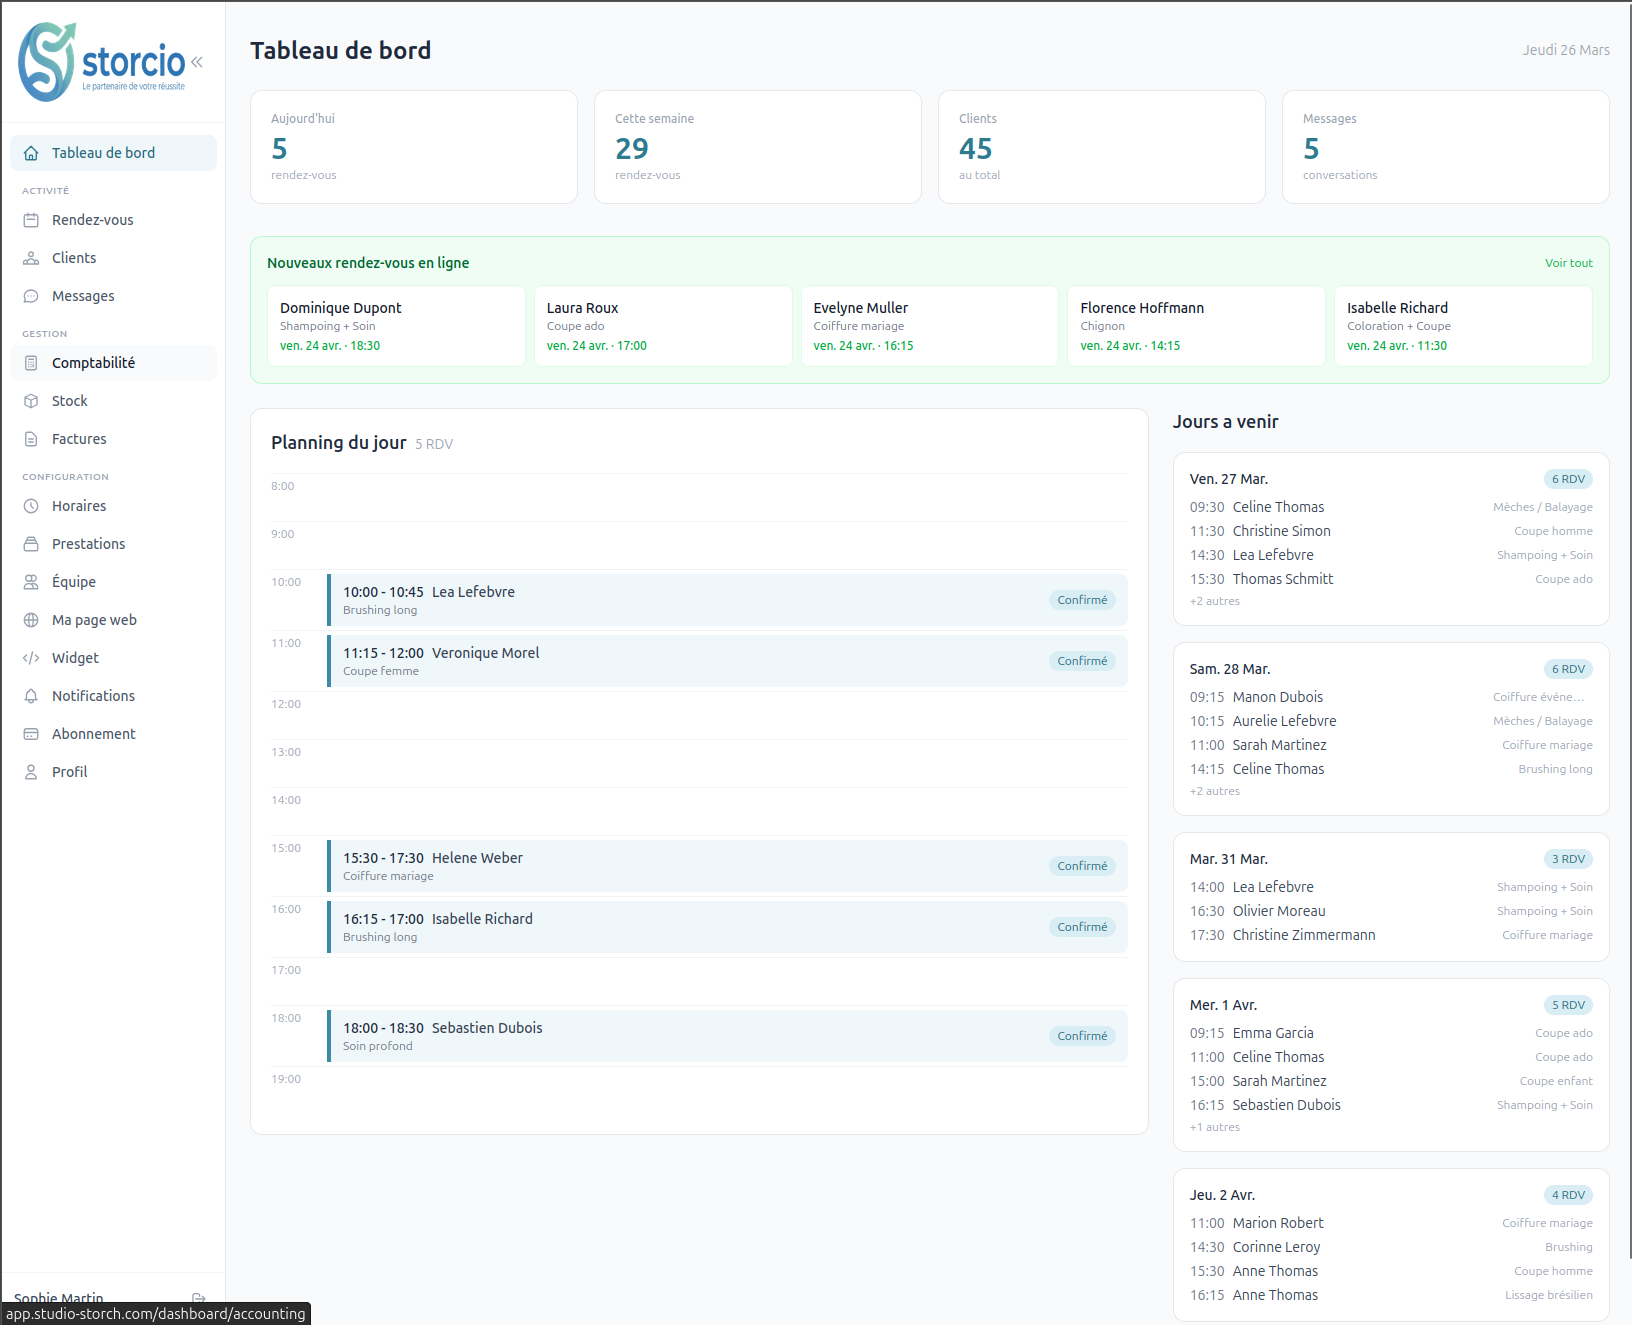The height and width of the screenshot is (1325, 1632).
Task: Open Helene Weber's Coiffure mariage appointment
Action: 727,866
